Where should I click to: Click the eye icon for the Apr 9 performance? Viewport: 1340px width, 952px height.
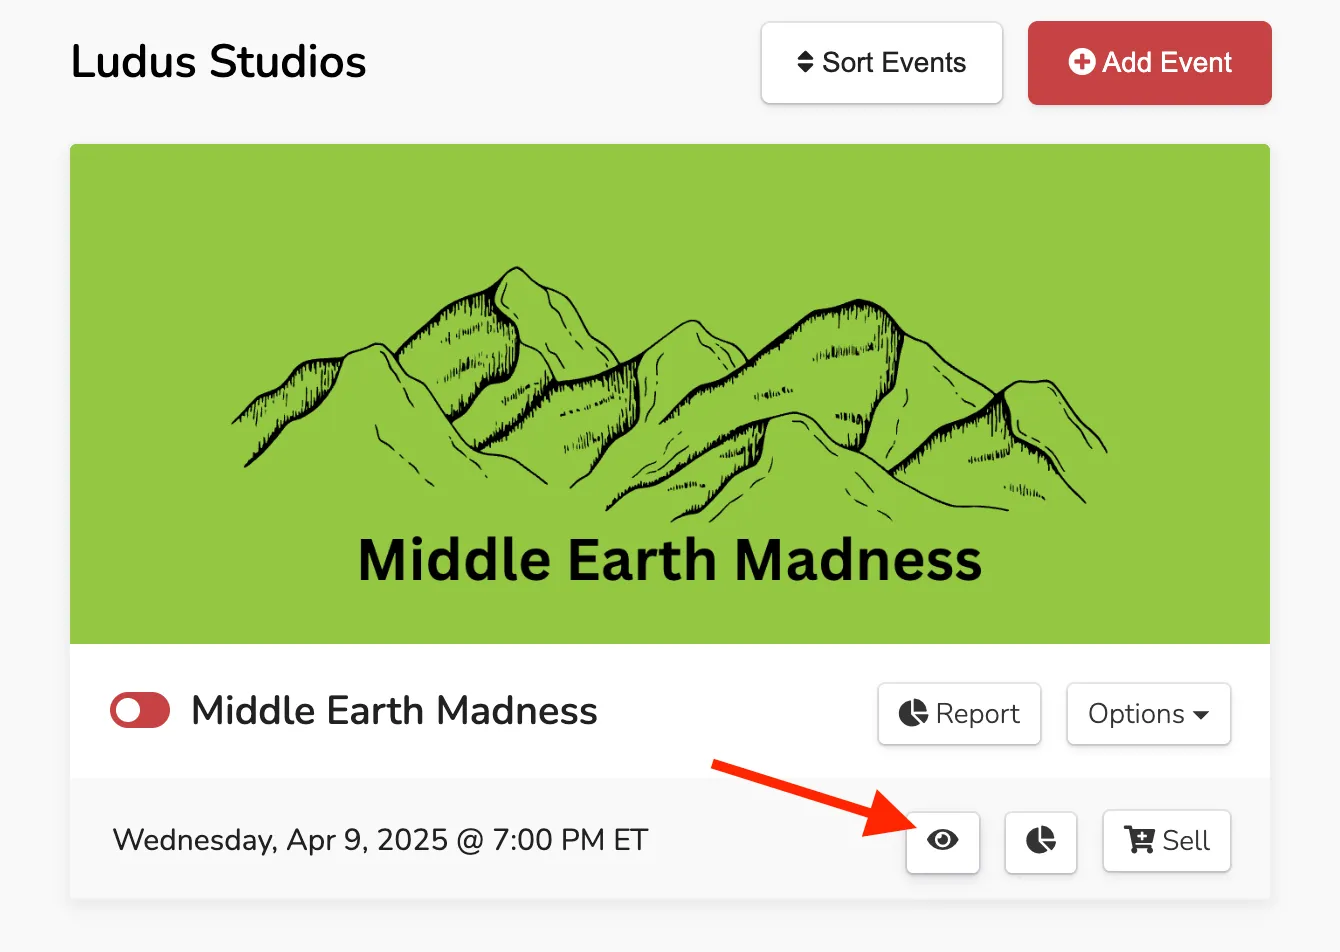(x=942, y=840)
